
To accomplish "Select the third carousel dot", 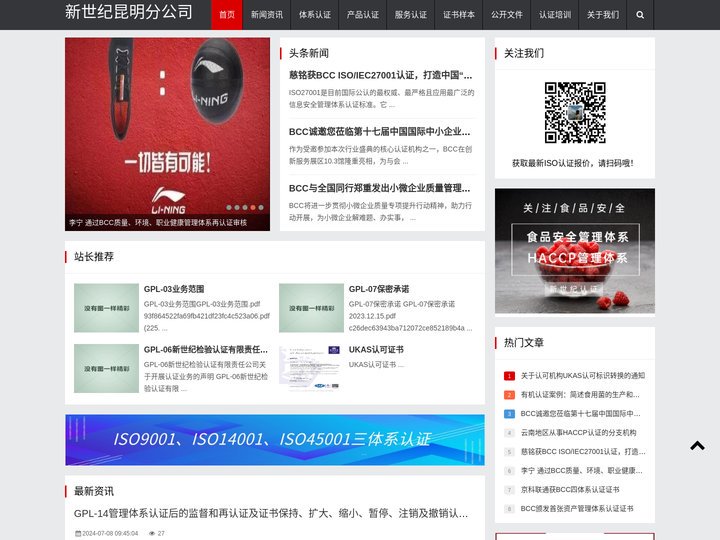I will tap(245, 208).
